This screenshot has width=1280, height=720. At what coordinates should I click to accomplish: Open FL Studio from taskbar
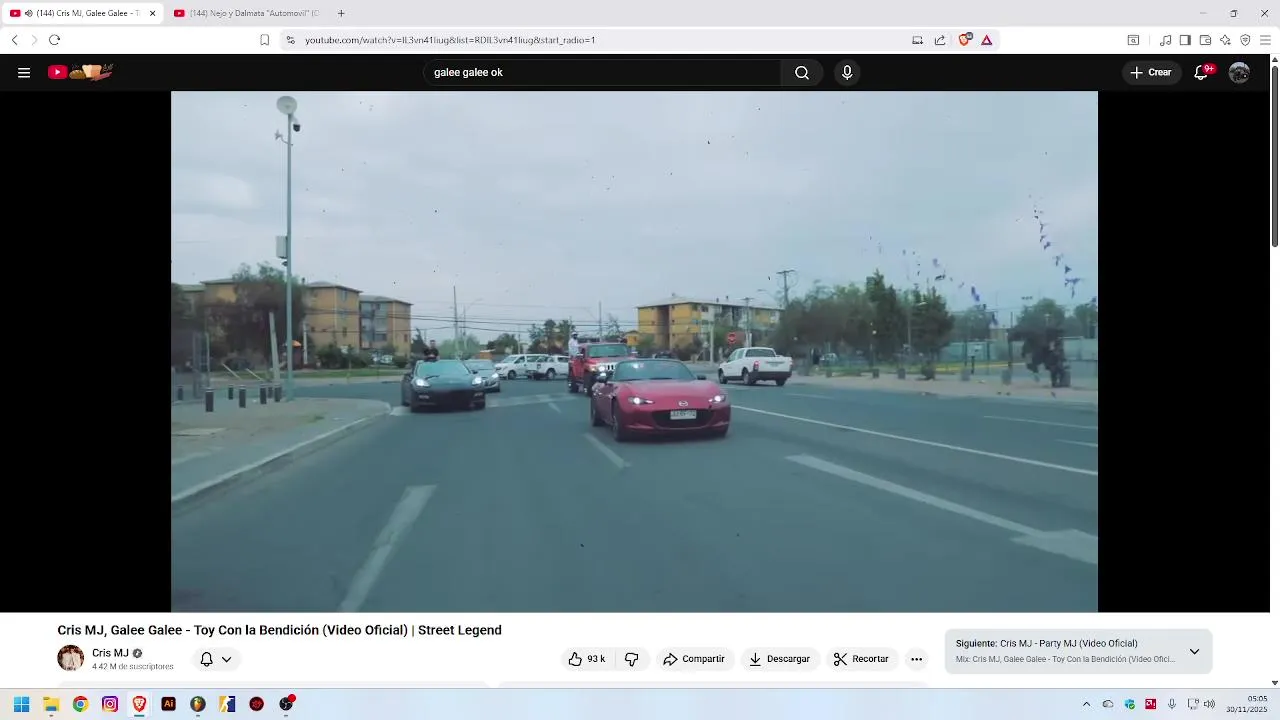[x=198, y=704]
